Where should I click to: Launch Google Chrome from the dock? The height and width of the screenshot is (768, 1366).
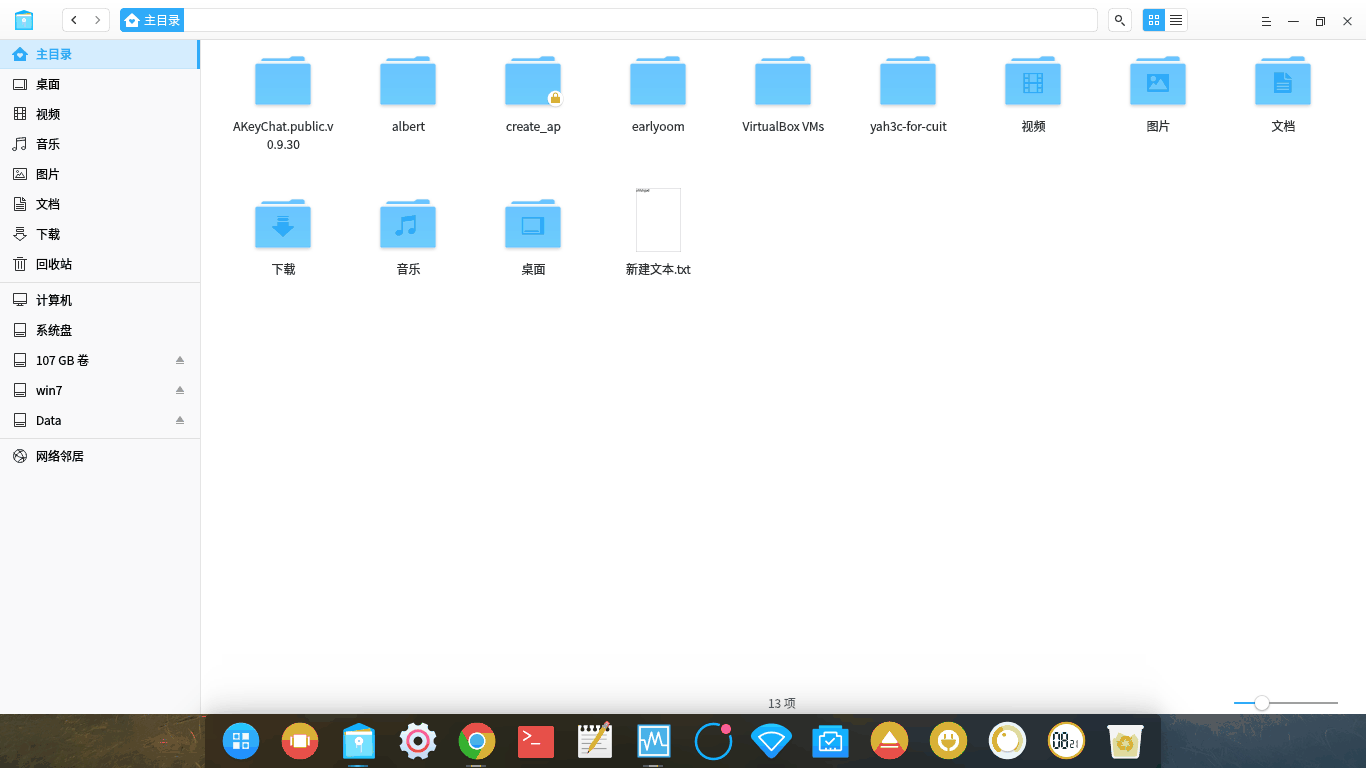(477, 741)
